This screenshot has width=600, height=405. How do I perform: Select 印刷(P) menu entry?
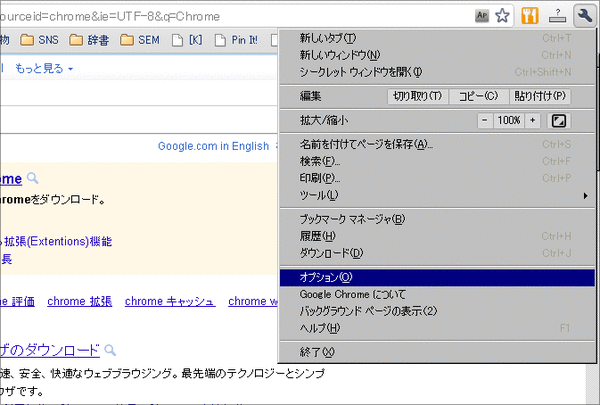(437, 178)
